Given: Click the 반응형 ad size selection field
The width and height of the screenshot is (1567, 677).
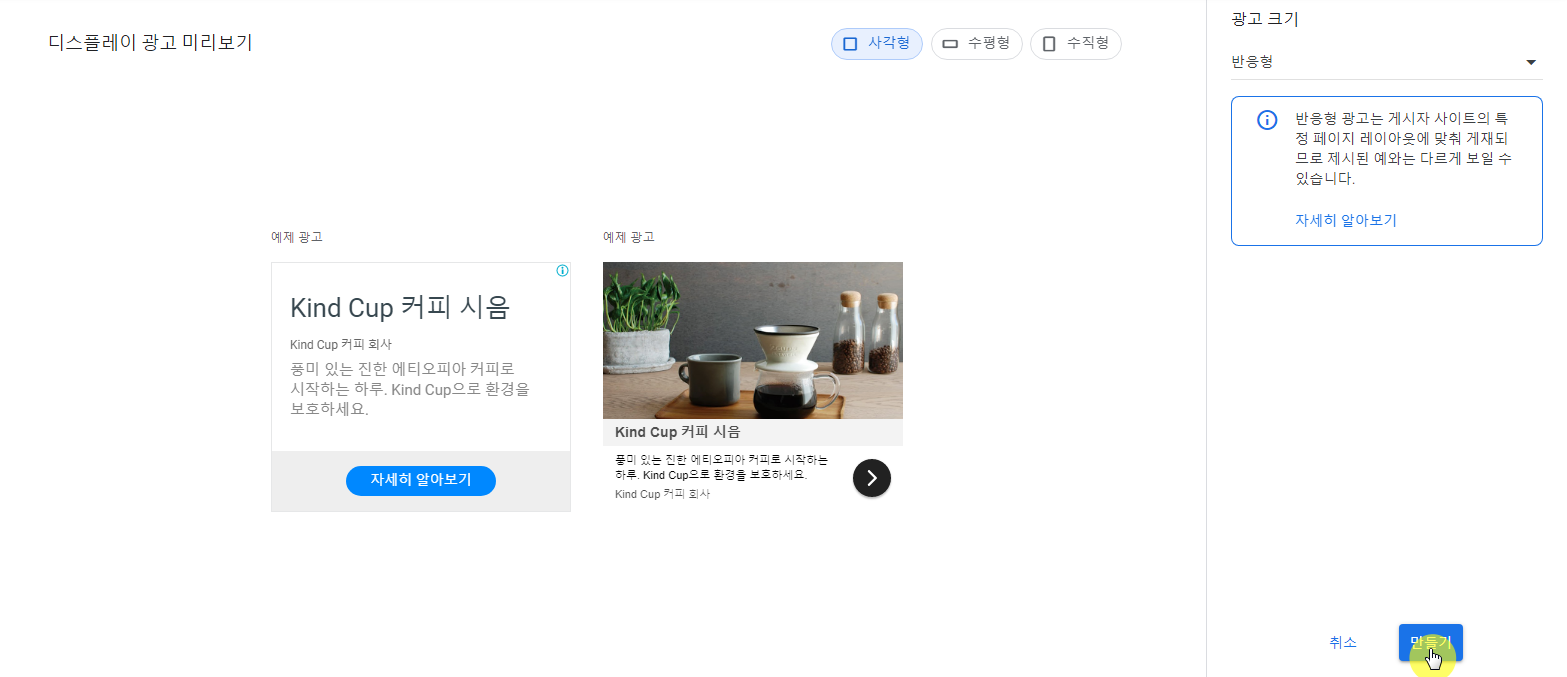Looking at the screenshot, I should click(x=1386, y=62).
